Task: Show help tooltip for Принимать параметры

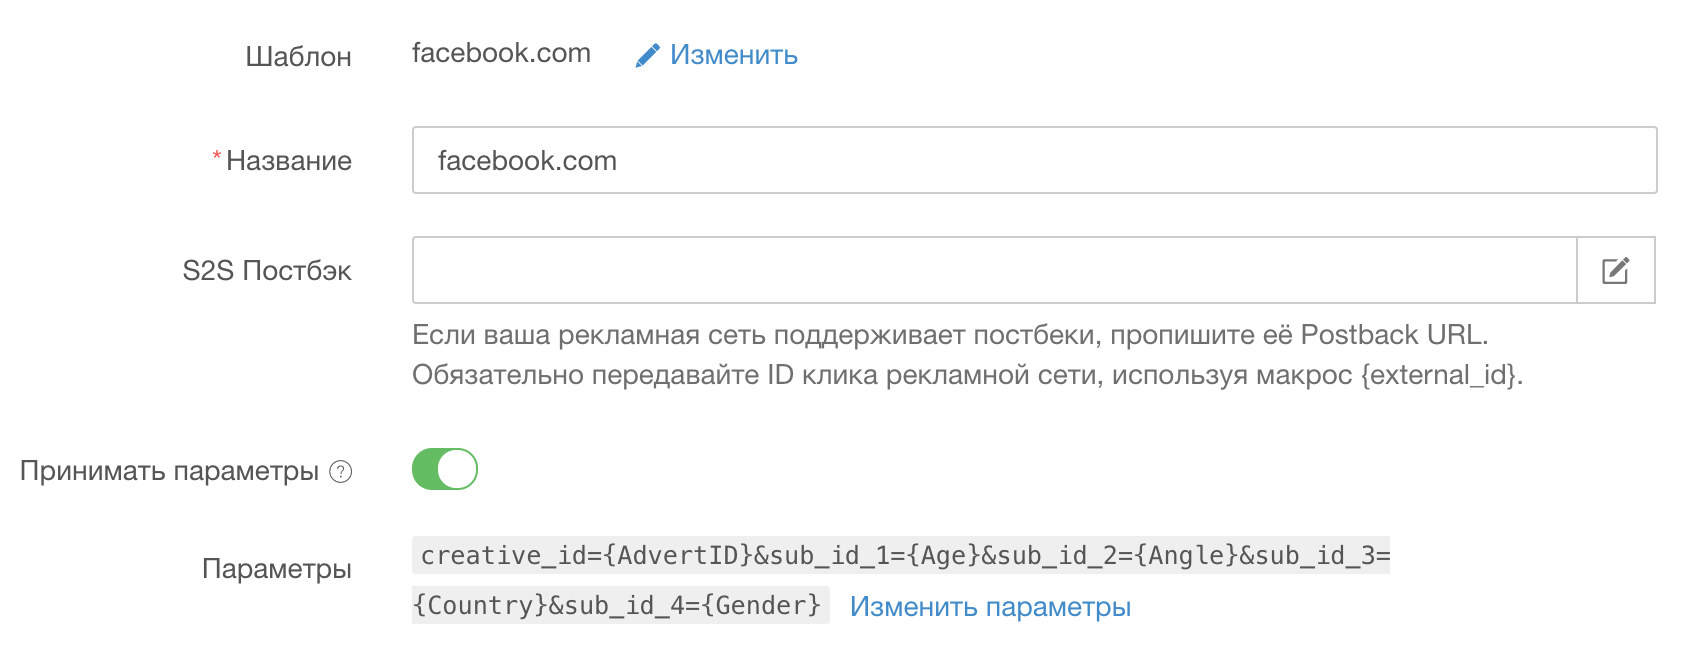Action: [341, 471]
